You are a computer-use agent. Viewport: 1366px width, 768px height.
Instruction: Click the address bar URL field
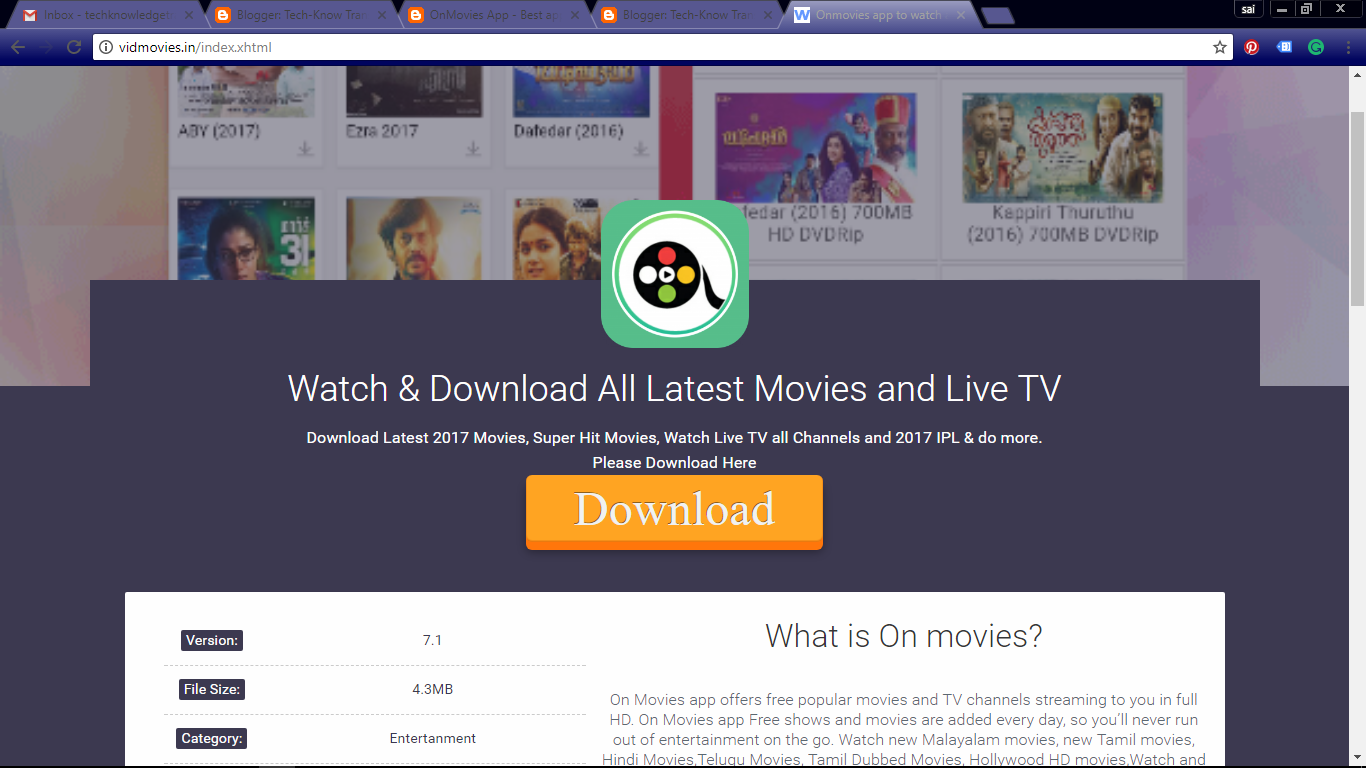click(660, 47)
